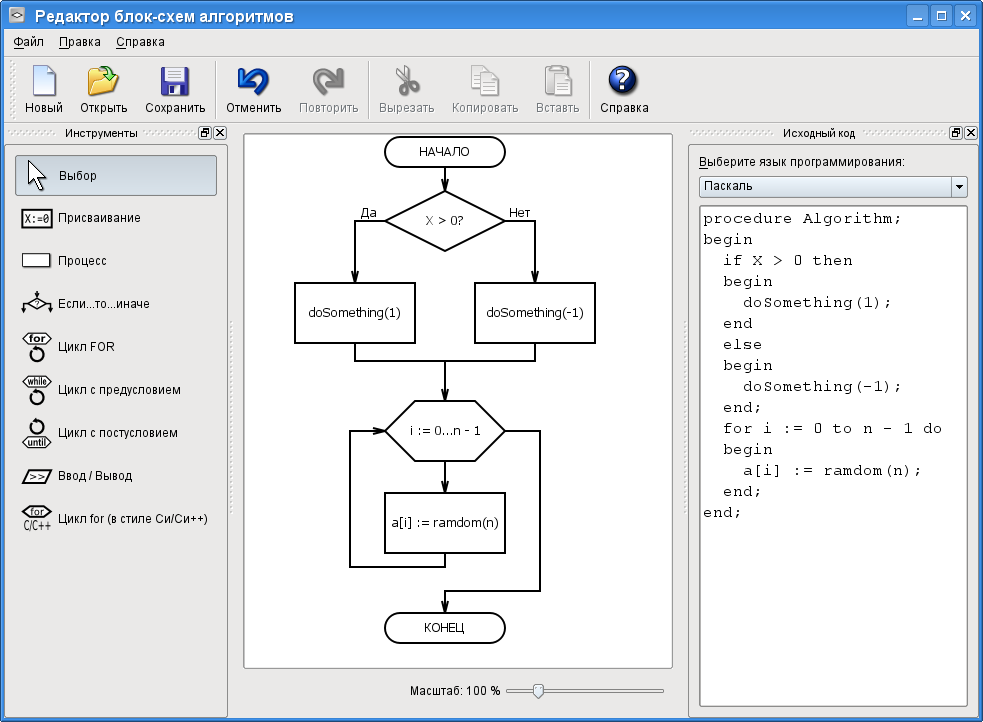Screen dimensions: 983x722
Task: Click 'if X > 0 then' code line
Action: (787, 261)
